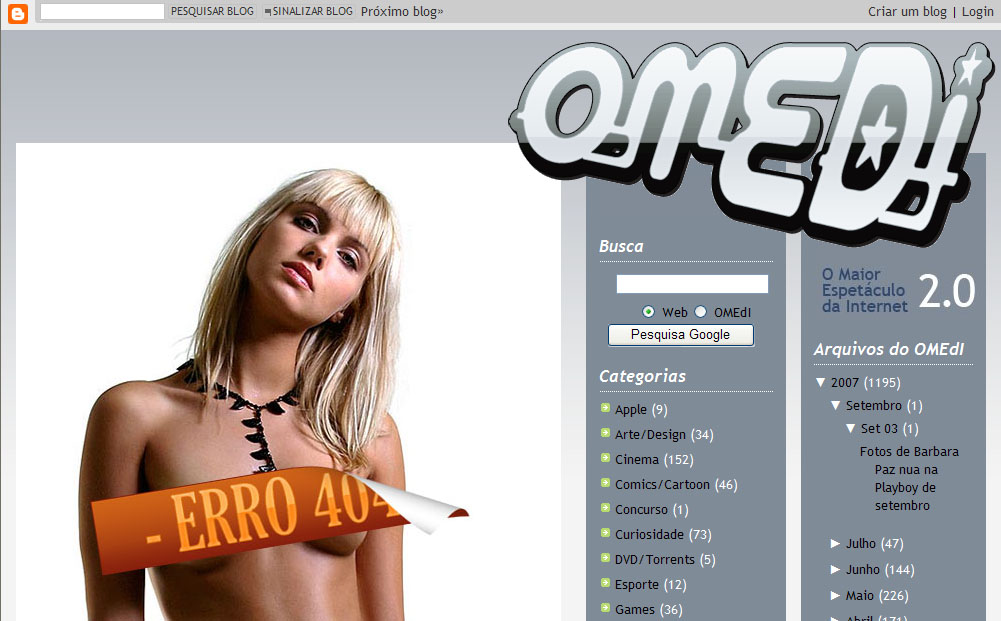
Task: Select the Web search radio button
Action: click(x=649, y=312)
